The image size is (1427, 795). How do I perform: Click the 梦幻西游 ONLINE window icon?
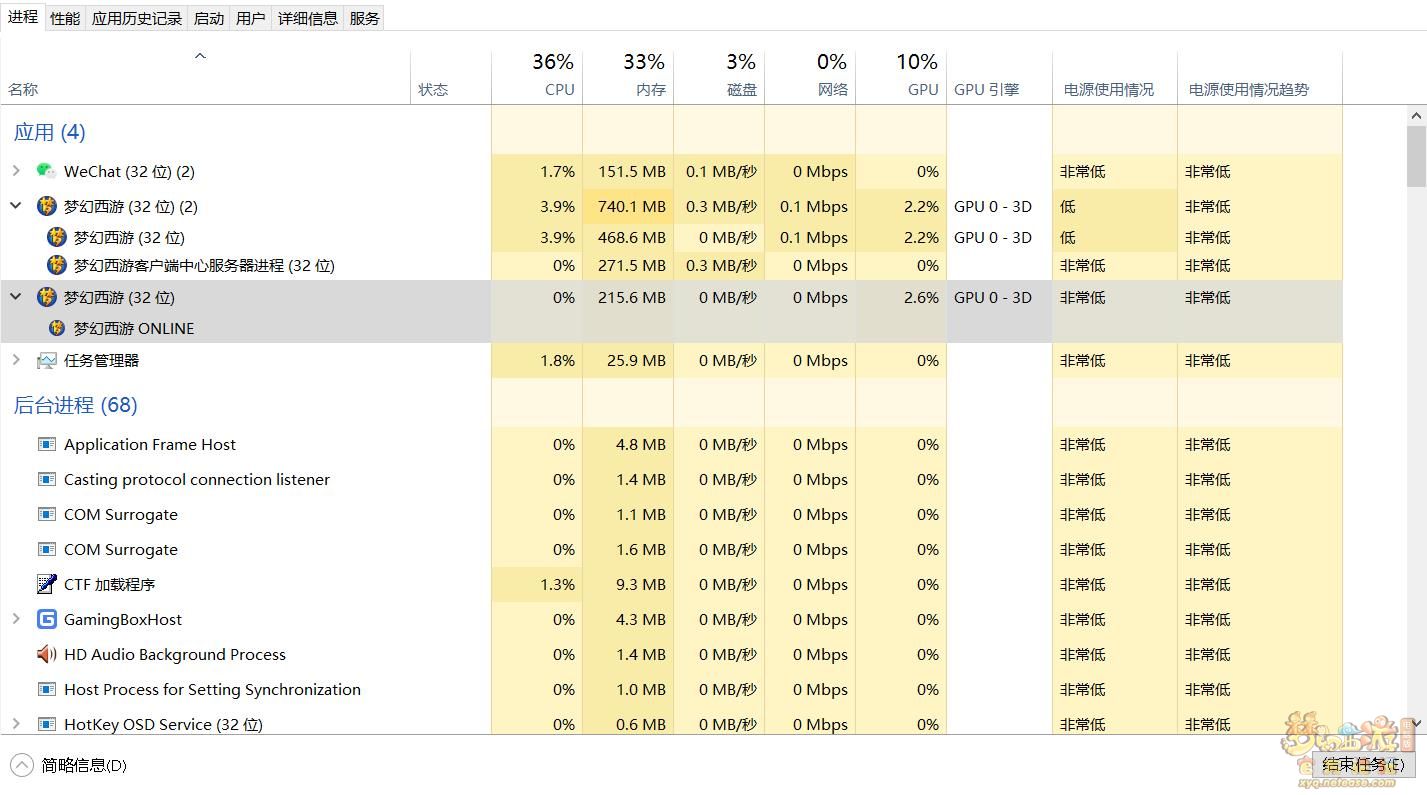57,328
